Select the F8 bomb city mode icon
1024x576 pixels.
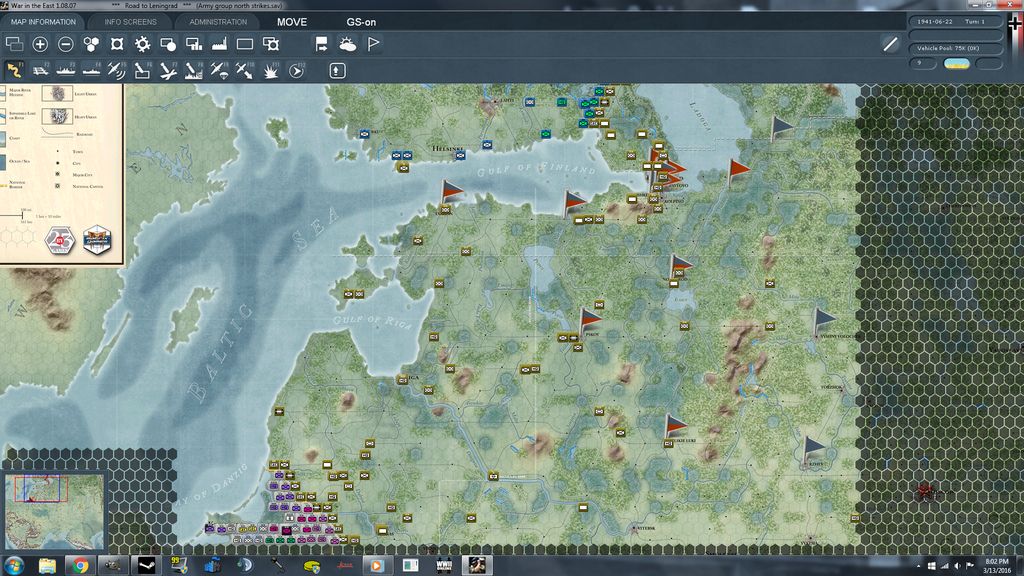pos(194,70)
